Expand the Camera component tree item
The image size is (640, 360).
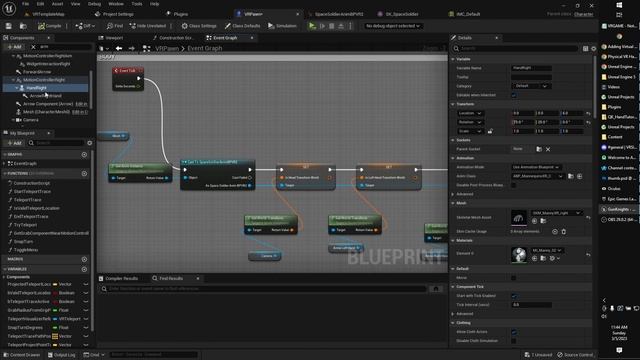tap(13, 120)
